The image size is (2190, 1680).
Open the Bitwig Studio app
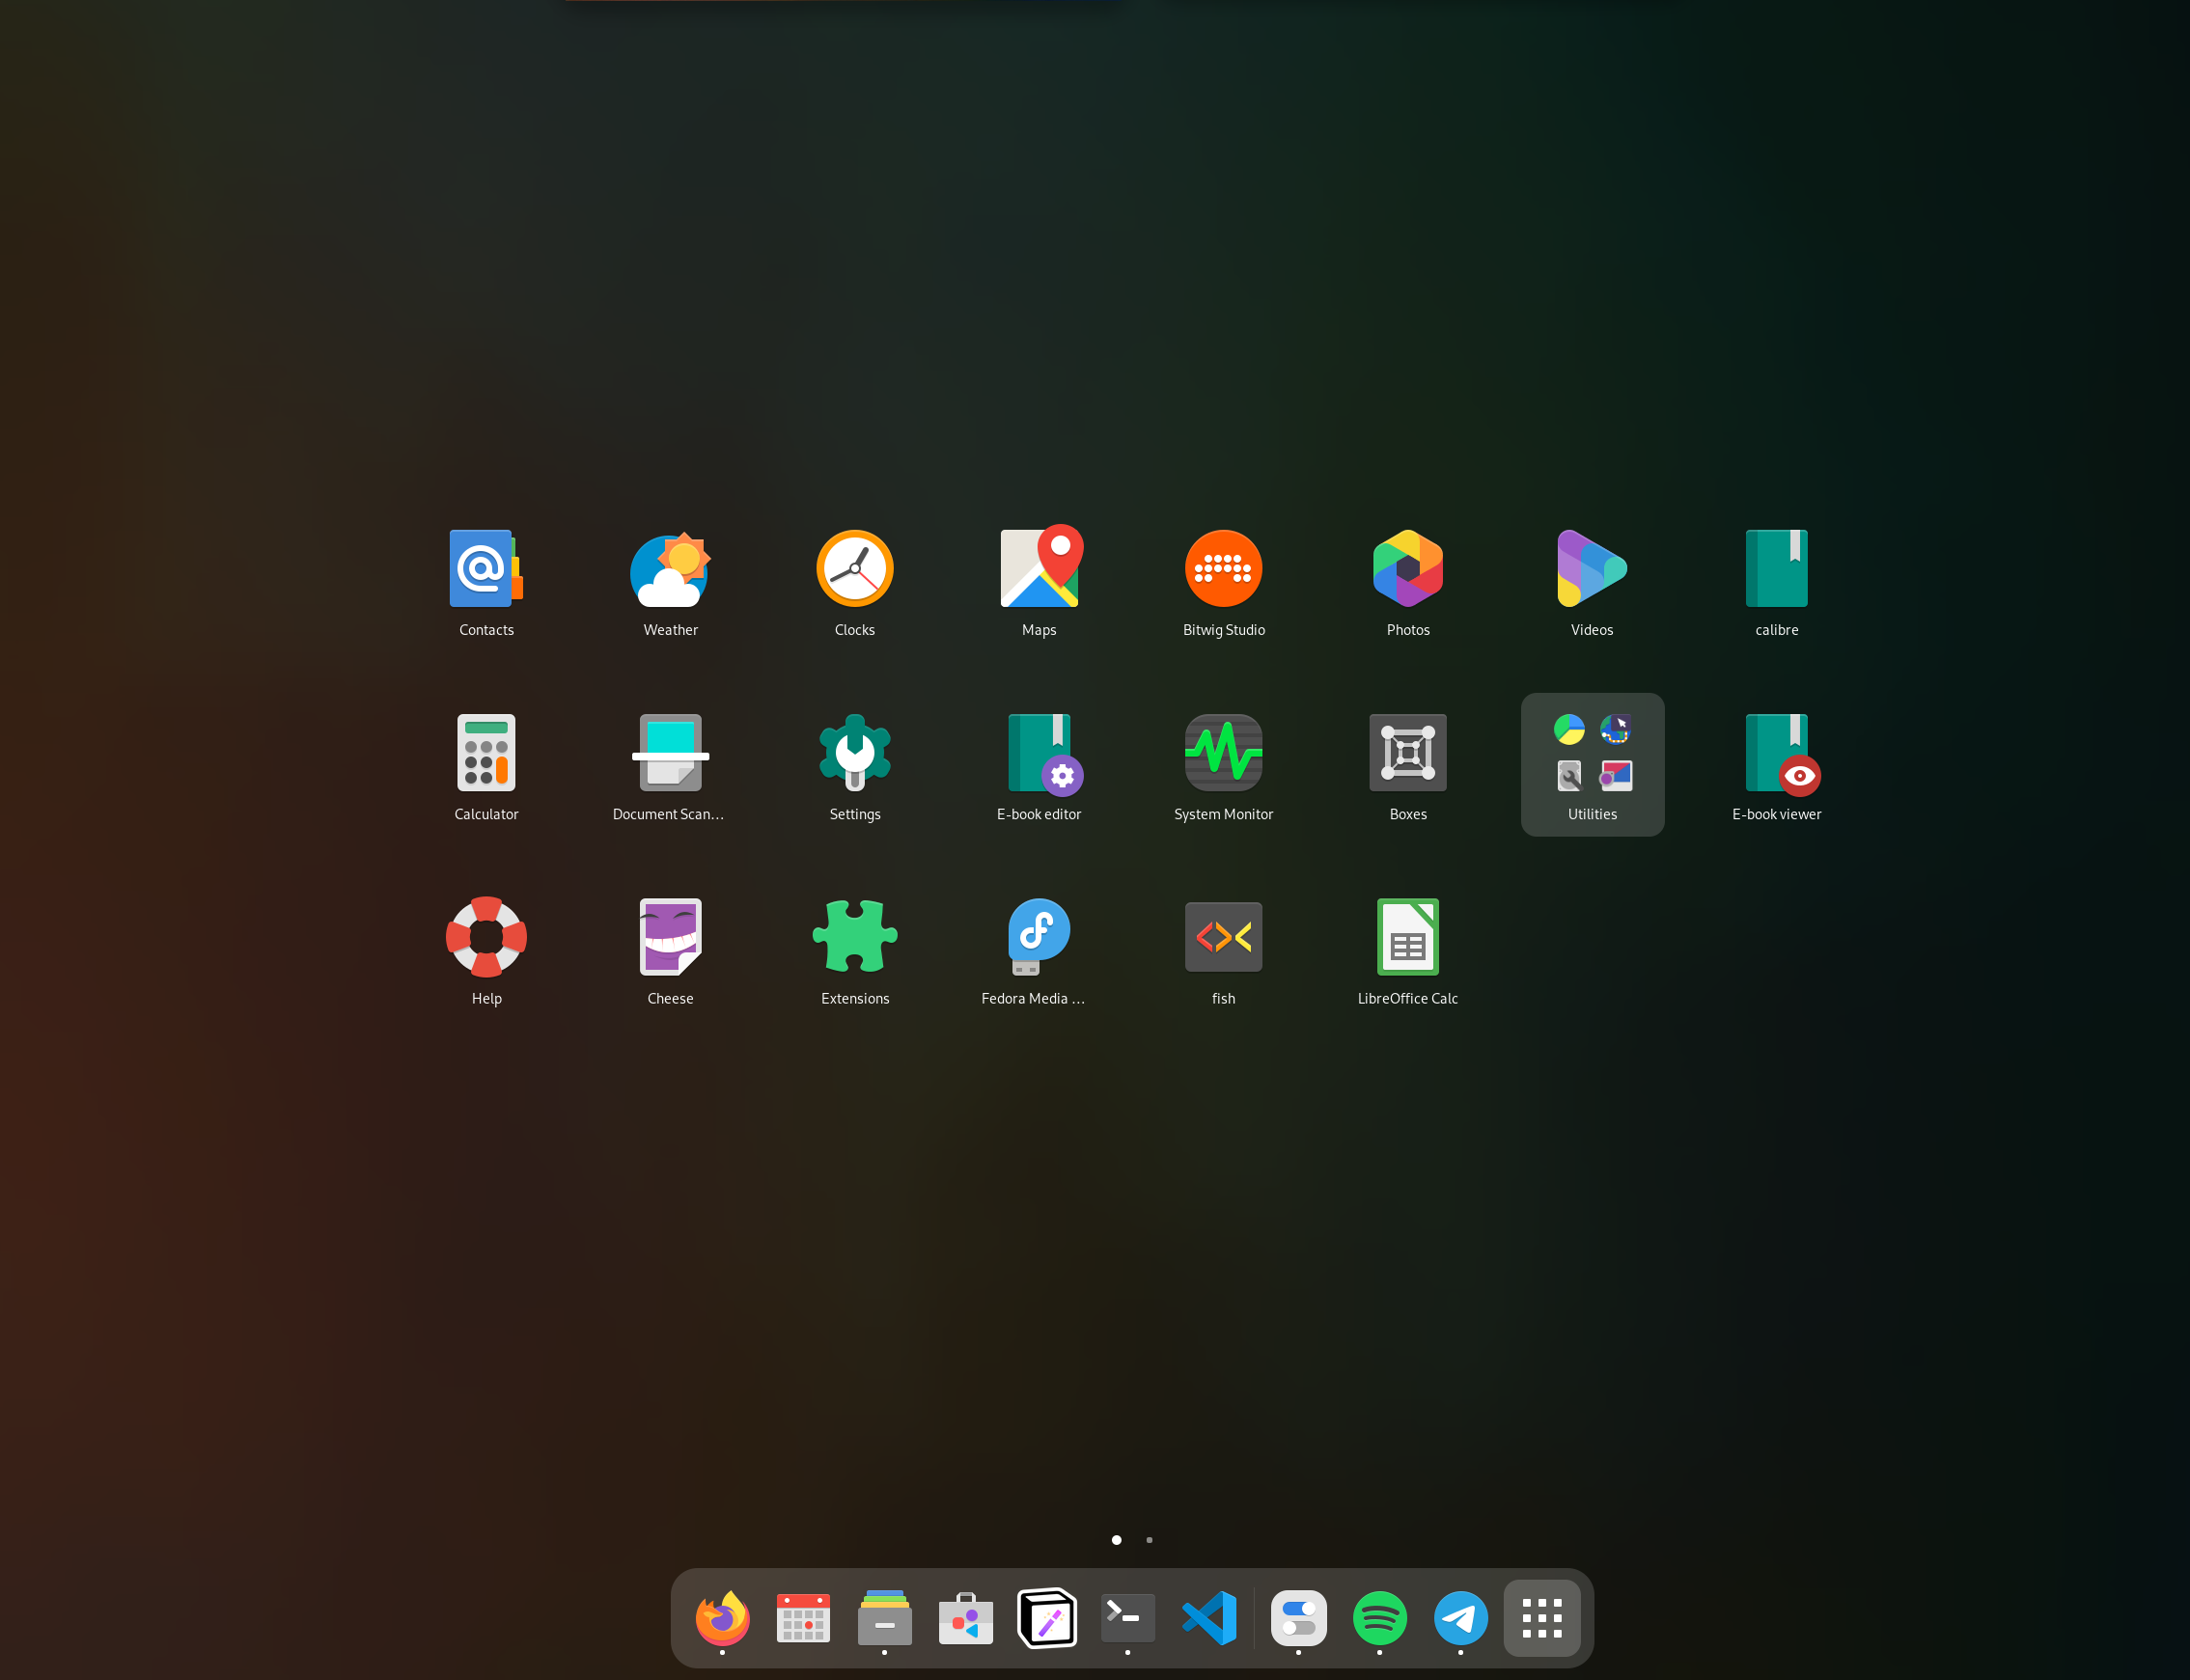coord(1223,569)
